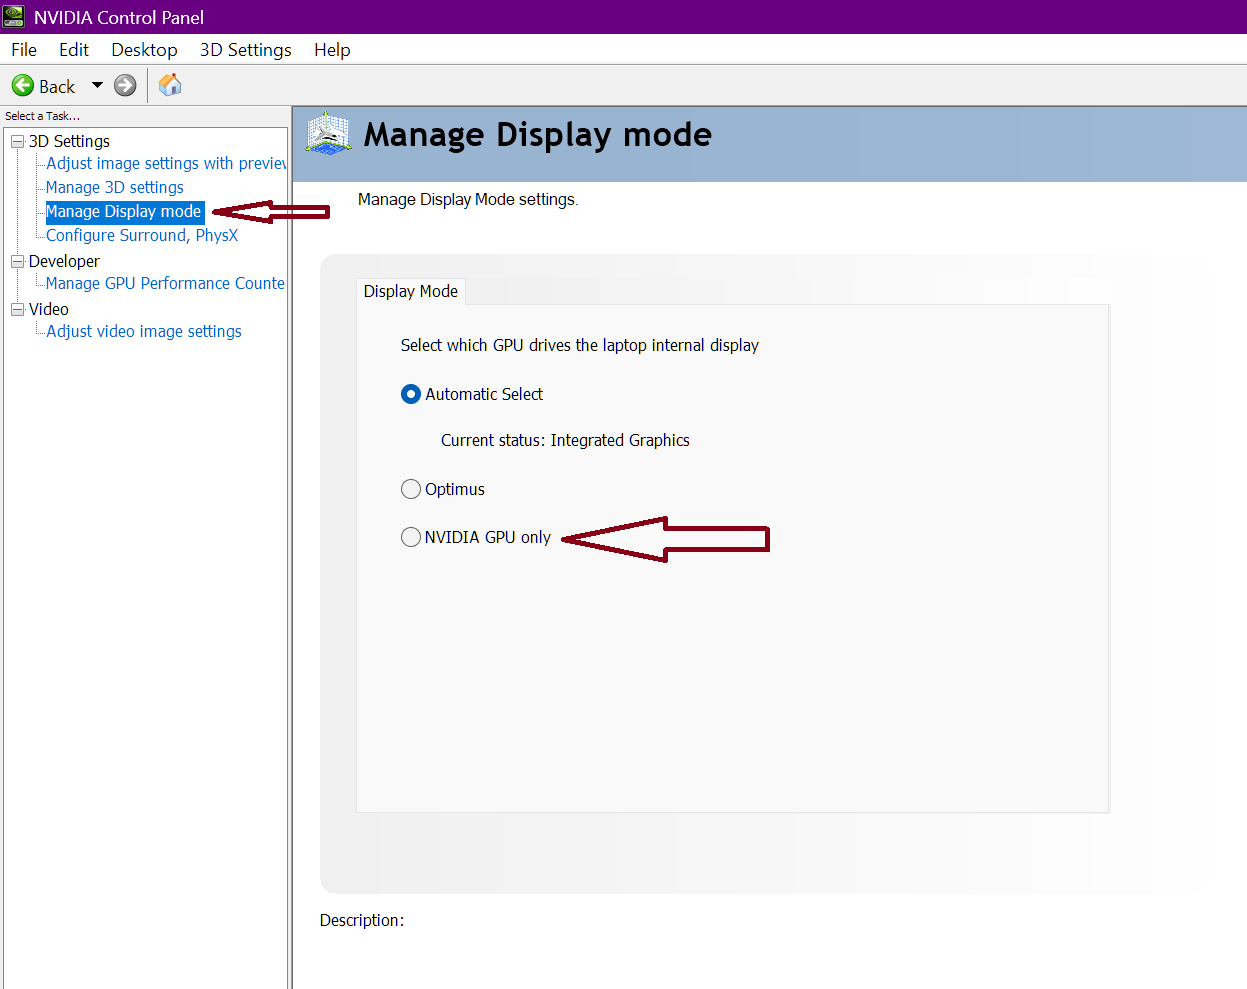The image size is (1247, 989).
Task: Open Adjust image settings with preview
Action: [166, 163]
